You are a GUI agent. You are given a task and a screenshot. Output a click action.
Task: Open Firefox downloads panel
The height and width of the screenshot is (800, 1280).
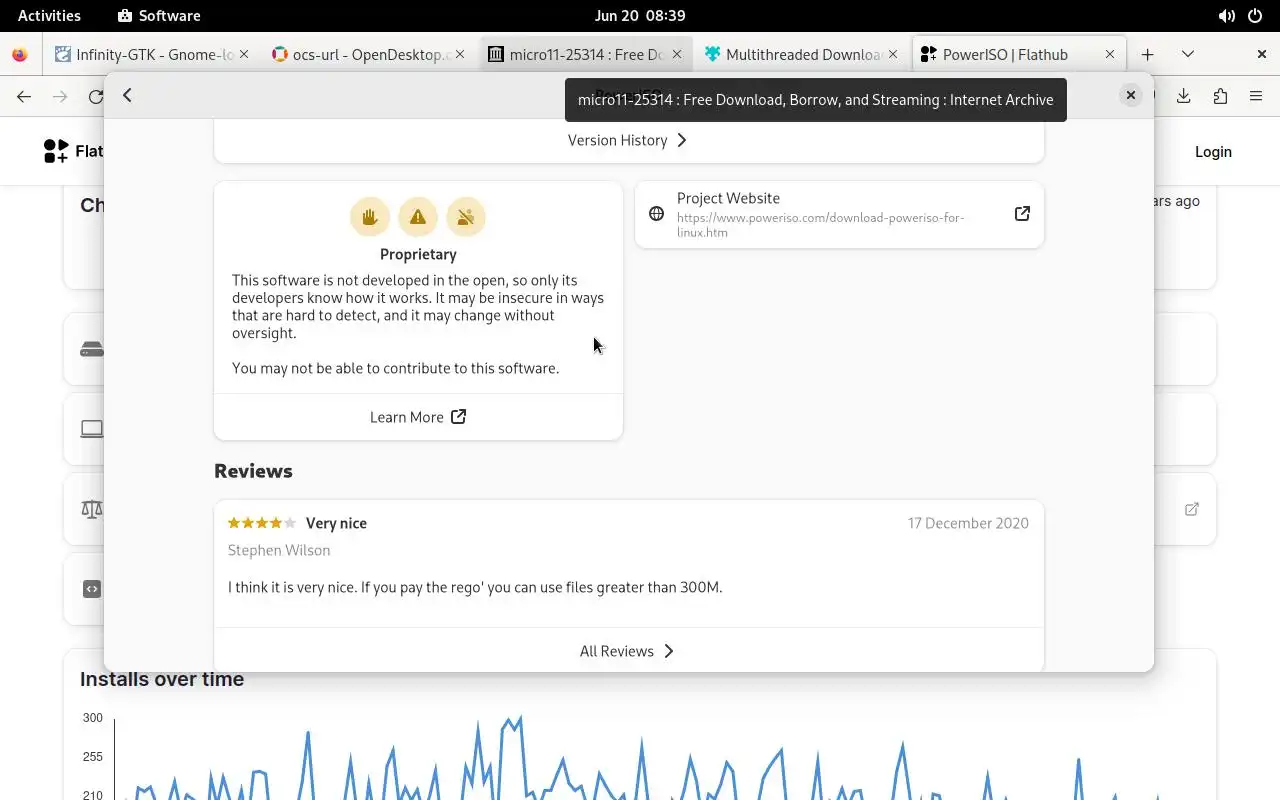[x=1184, y=96]
